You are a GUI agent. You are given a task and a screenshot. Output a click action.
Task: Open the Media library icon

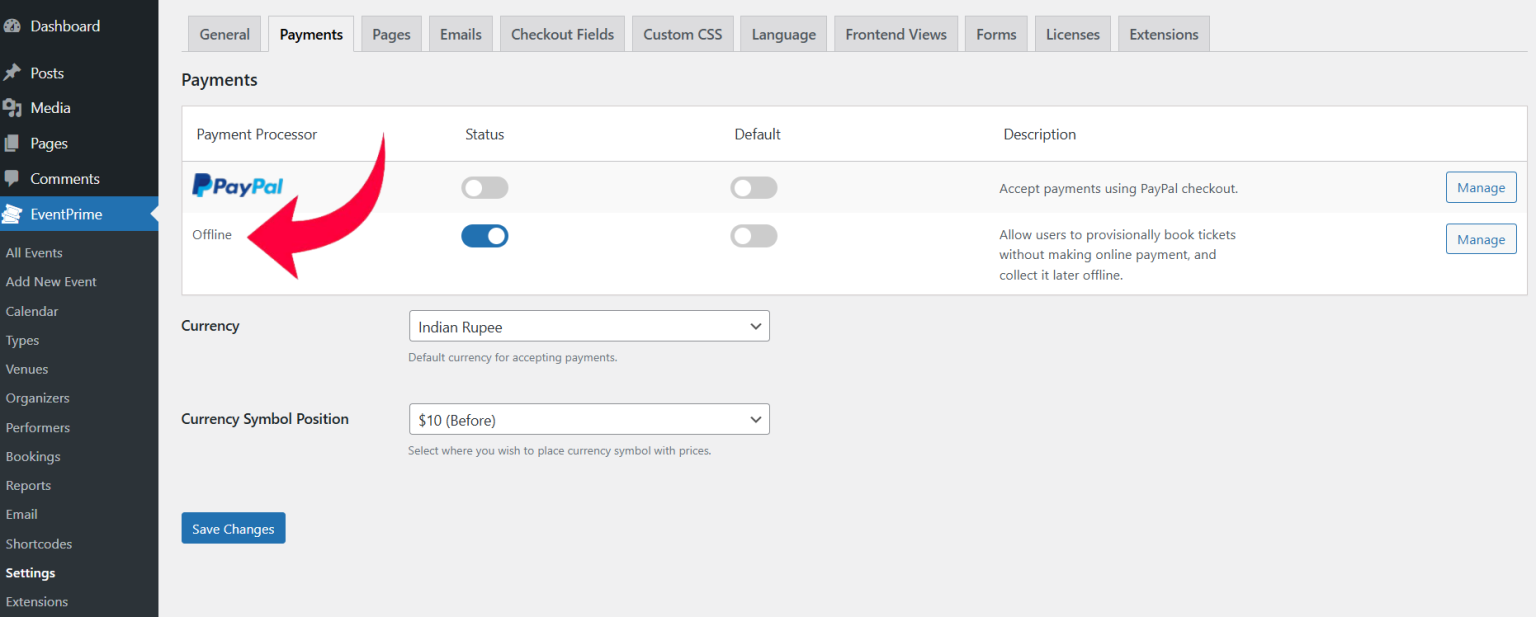pyautogui.click(x=21, y=107)
